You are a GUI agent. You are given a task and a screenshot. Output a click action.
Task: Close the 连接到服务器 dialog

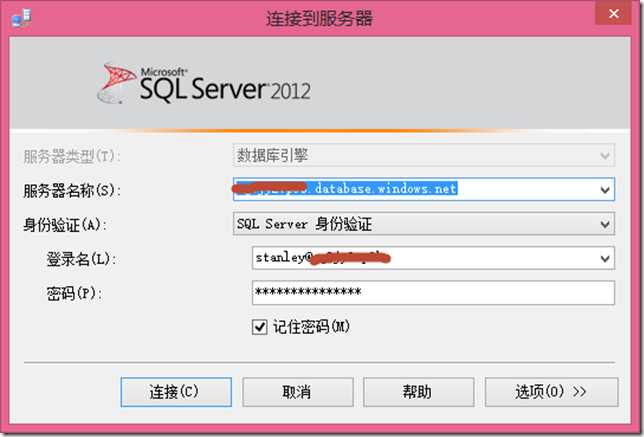point(614,14)
